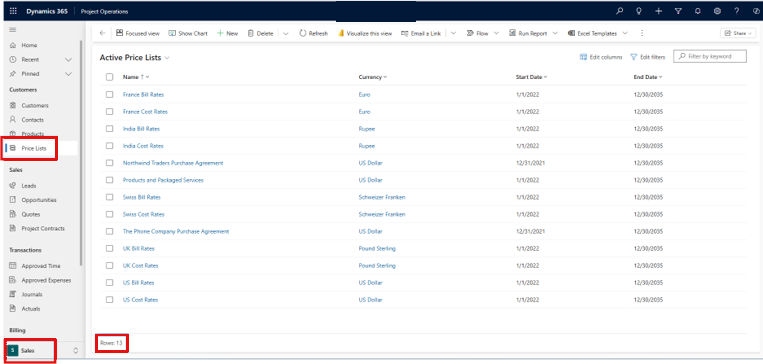Check the US Bill Rates row
This screenshot has height=364, width=763.
(109, 283)
